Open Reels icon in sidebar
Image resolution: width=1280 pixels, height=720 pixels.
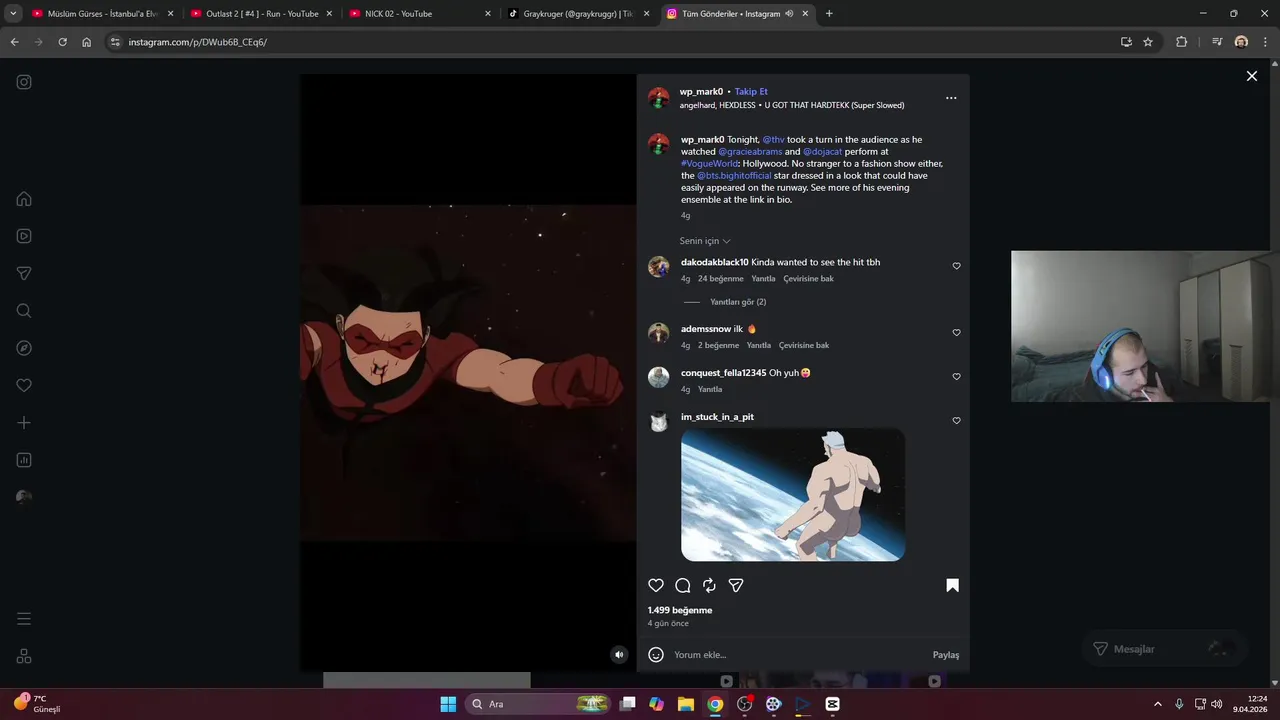[24, 236]
